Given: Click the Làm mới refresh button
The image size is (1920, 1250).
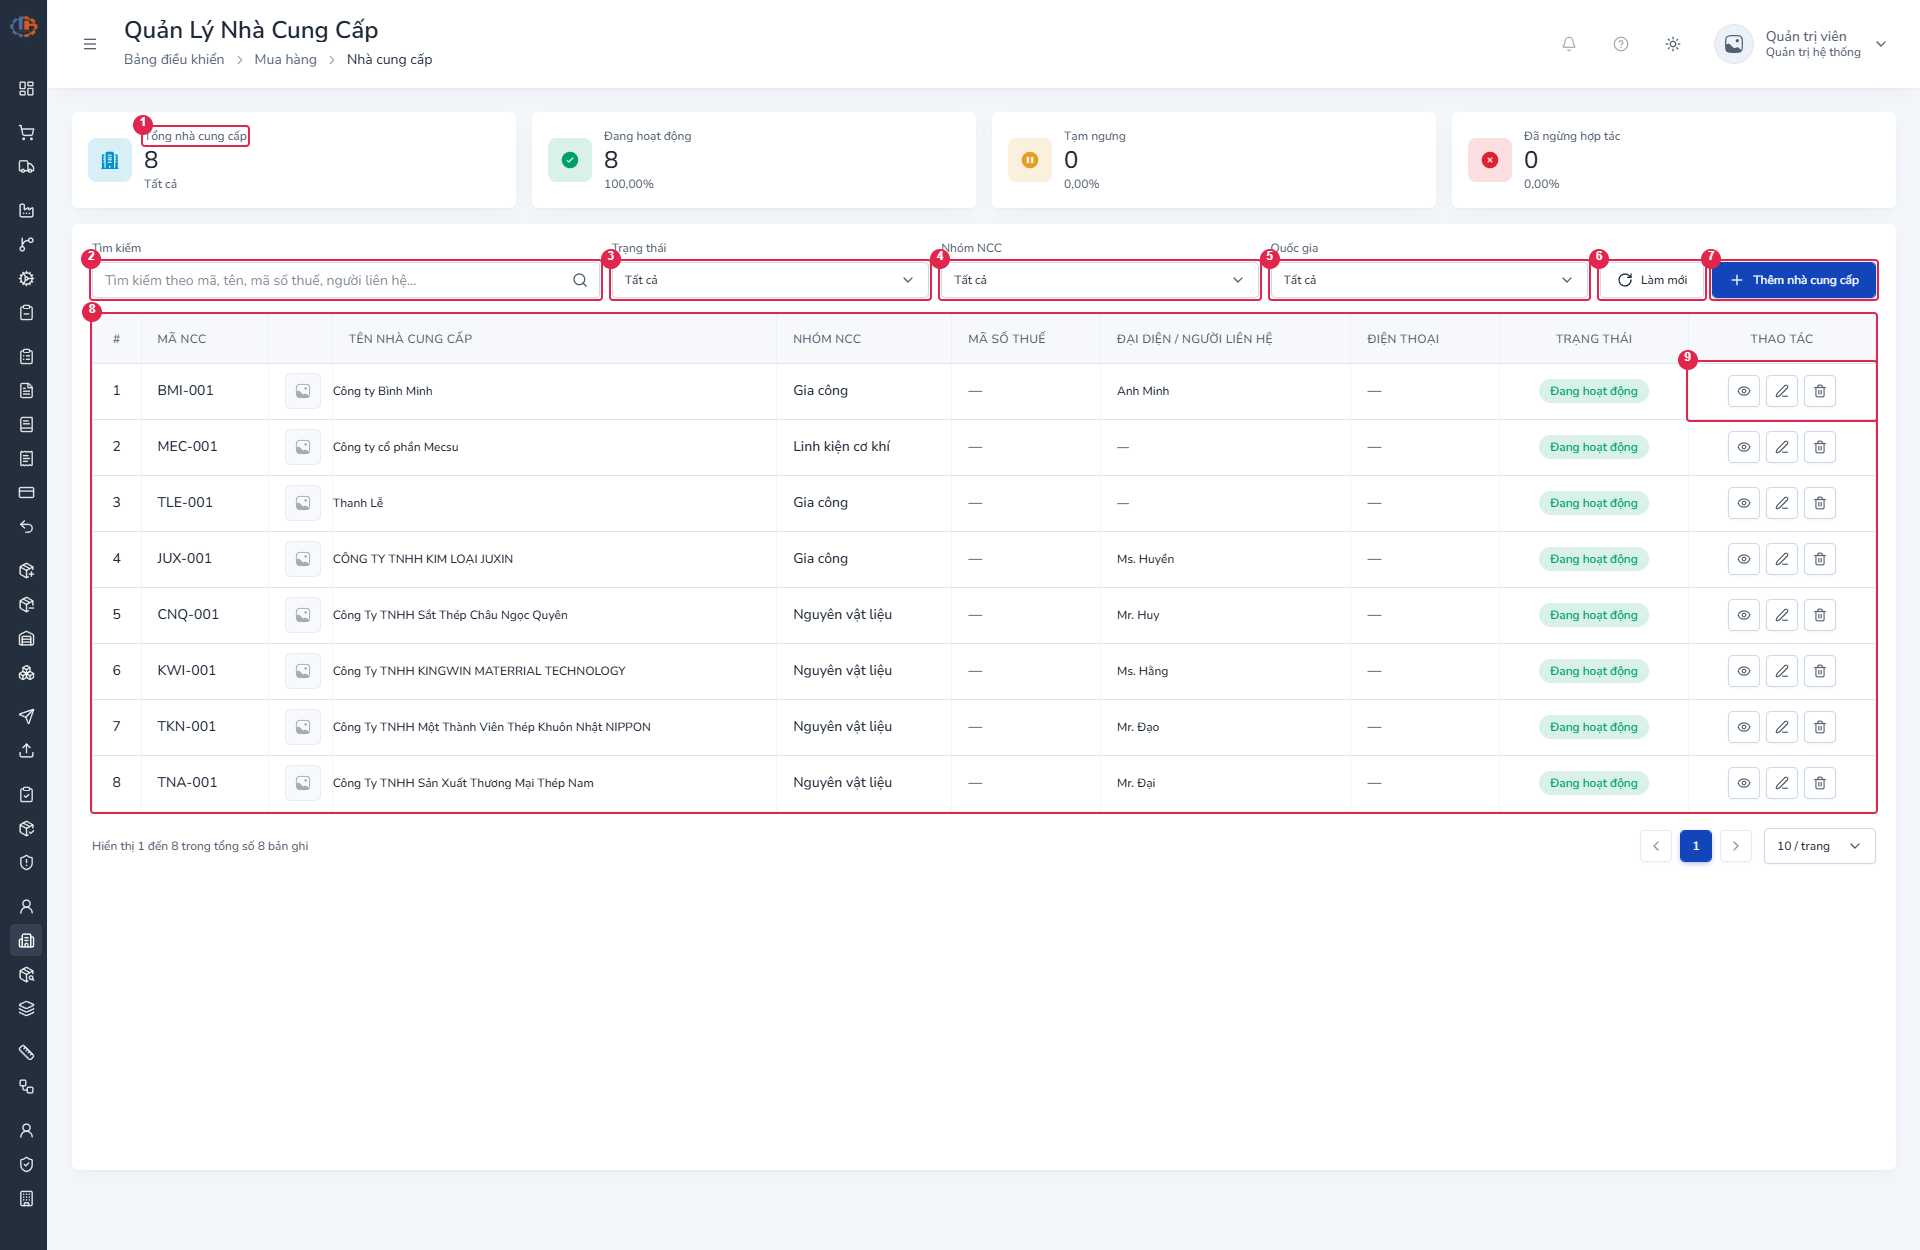Looking at the screenshot, I should 1652,280.
